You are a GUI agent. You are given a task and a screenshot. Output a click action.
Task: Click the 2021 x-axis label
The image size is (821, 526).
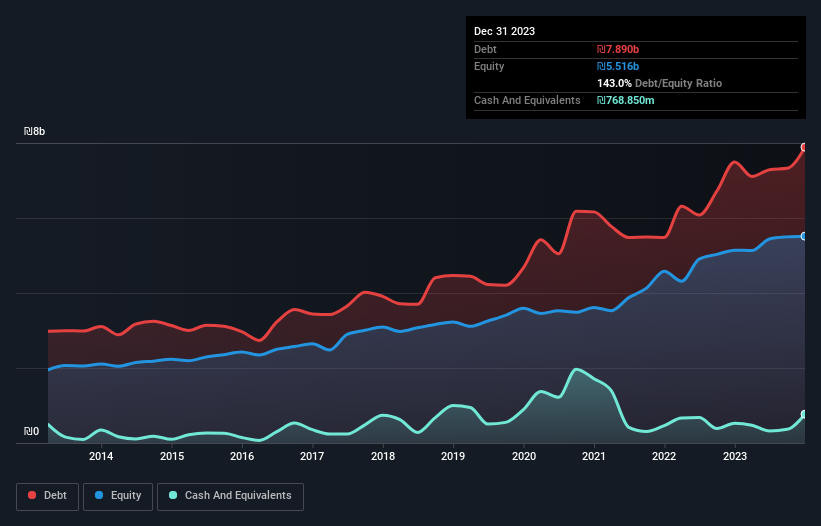595,457
